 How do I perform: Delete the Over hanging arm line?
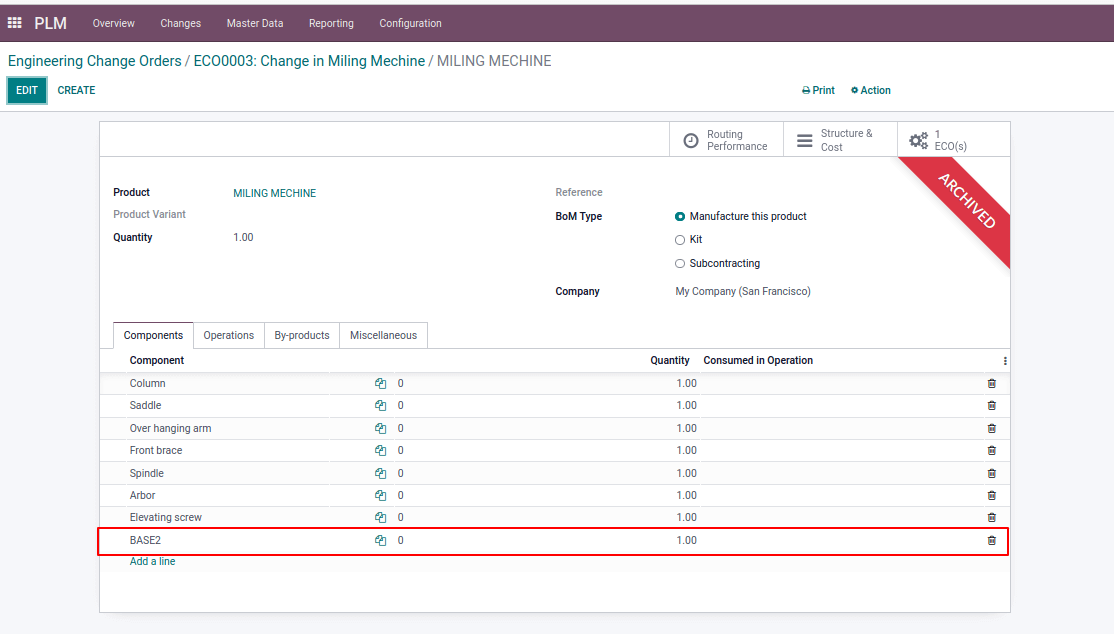[x=992, y=428]
